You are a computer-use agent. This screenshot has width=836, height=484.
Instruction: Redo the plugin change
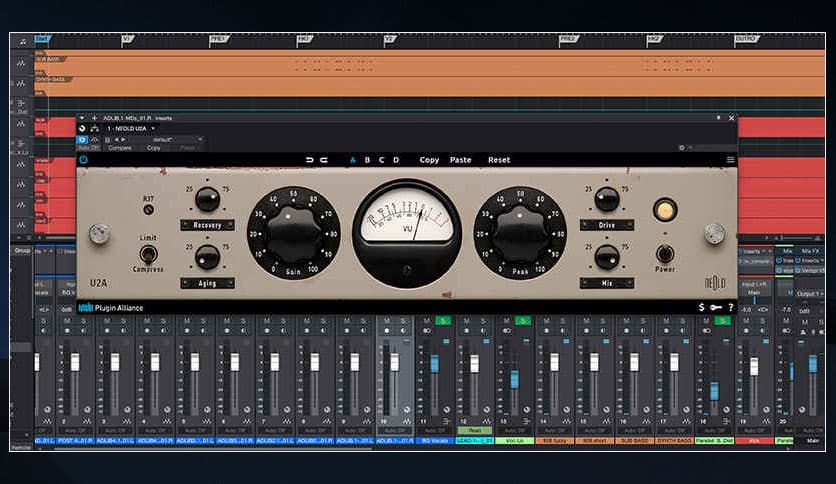(324, 160)
